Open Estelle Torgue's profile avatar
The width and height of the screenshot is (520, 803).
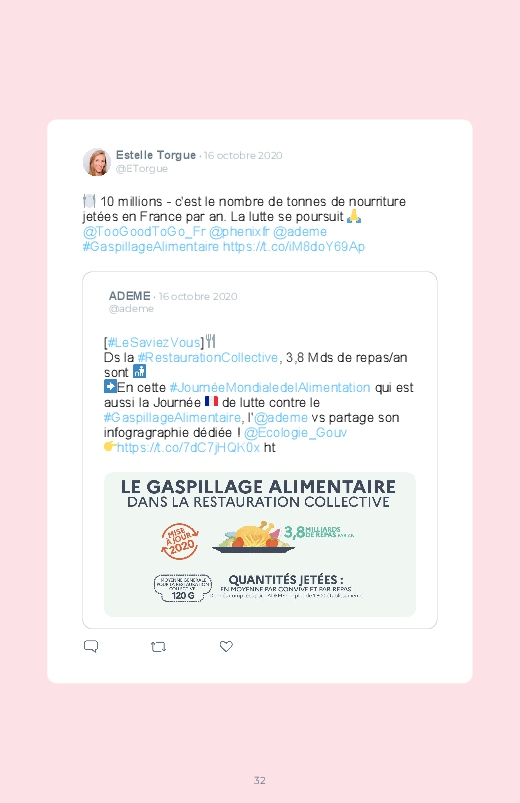point(97,162)
